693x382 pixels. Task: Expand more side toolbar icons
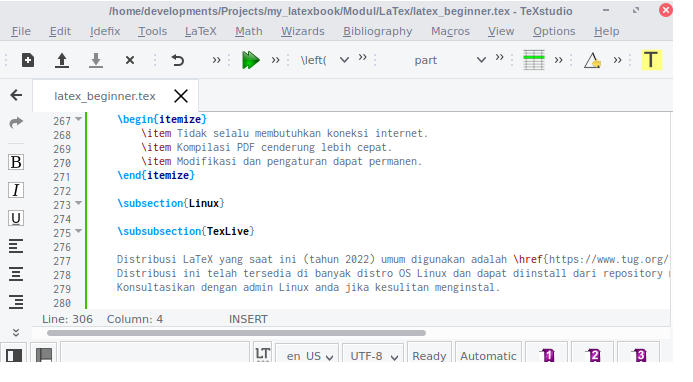coord(16,332)
